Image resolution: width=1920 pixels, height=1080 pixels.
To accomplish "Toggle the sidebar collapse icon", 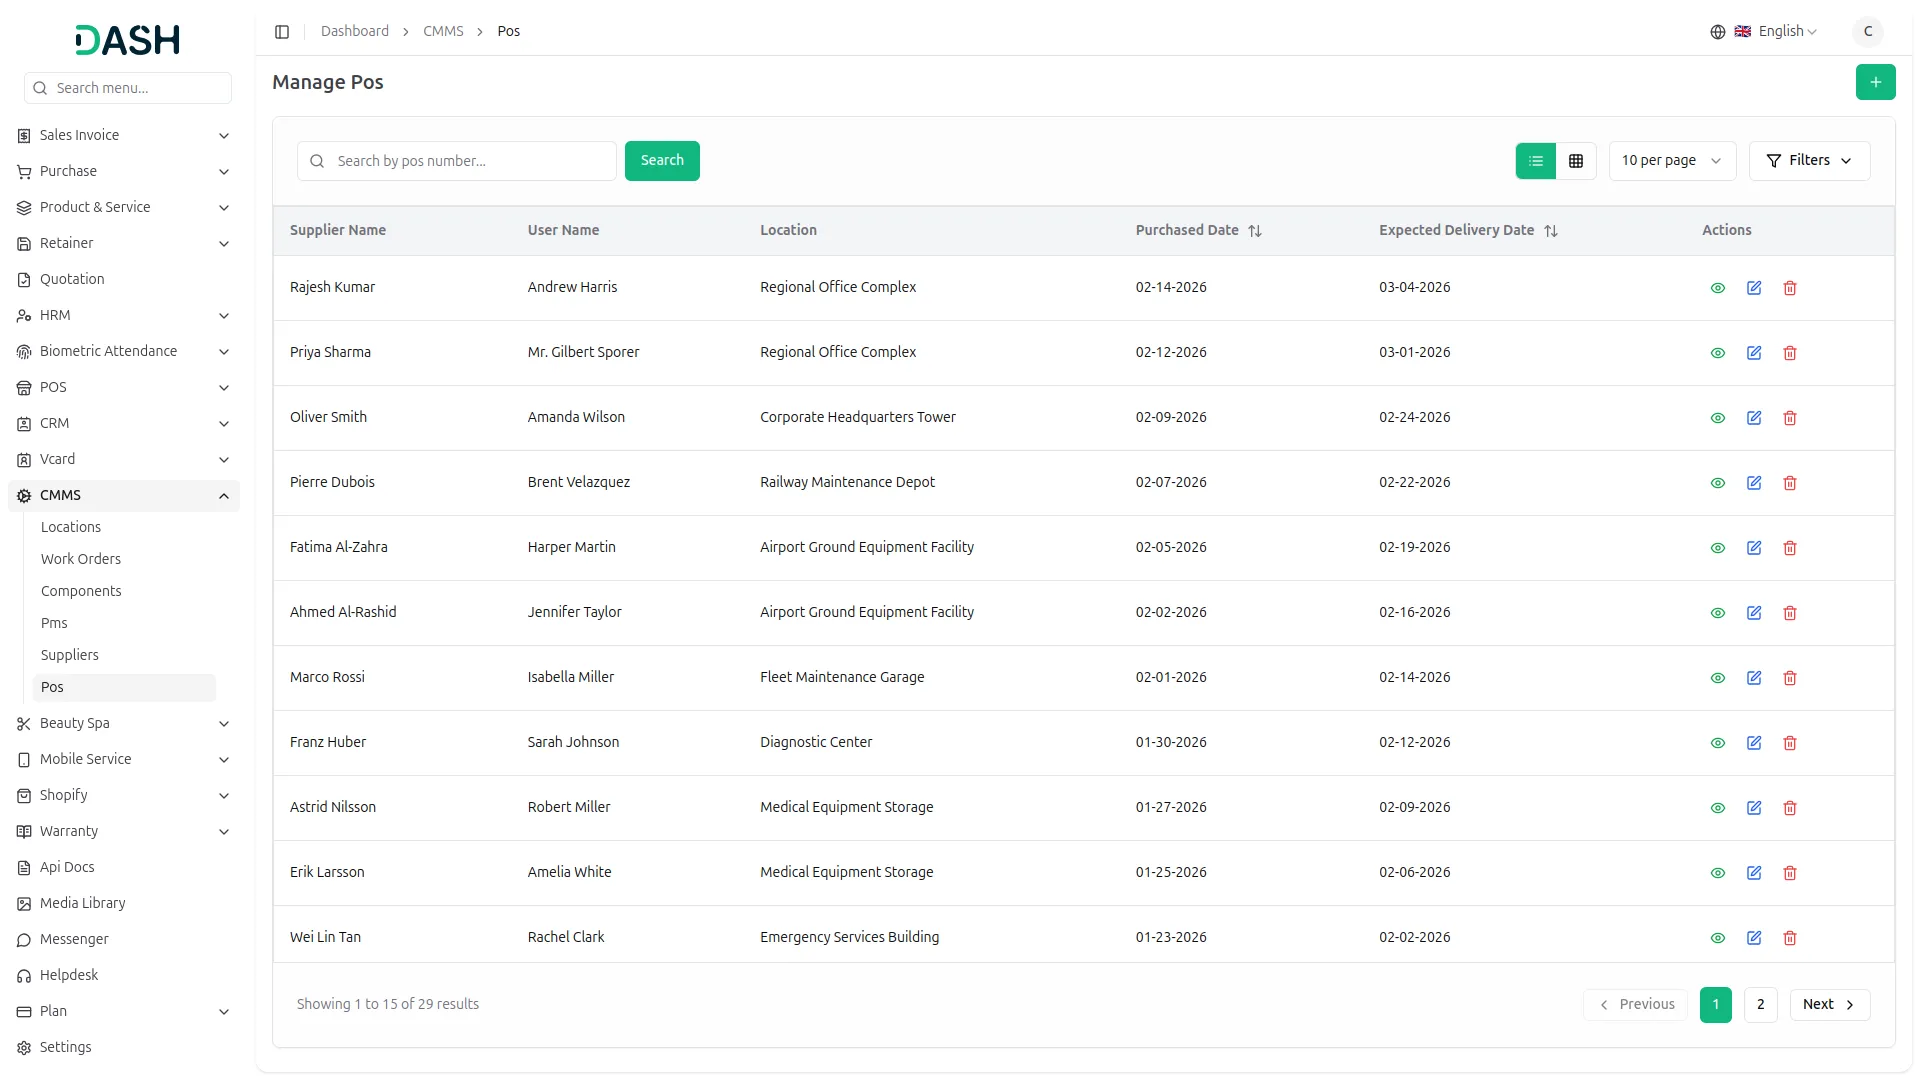I will pyautogui.click(x=282, y=32).
